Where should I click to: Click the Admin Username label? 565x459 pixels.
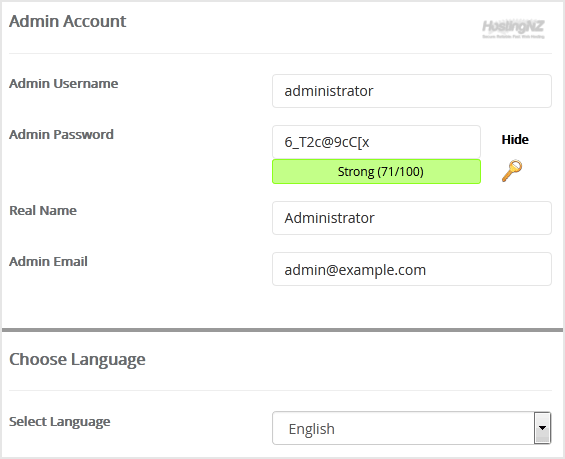pyautogui.click(x=63, y=84)
